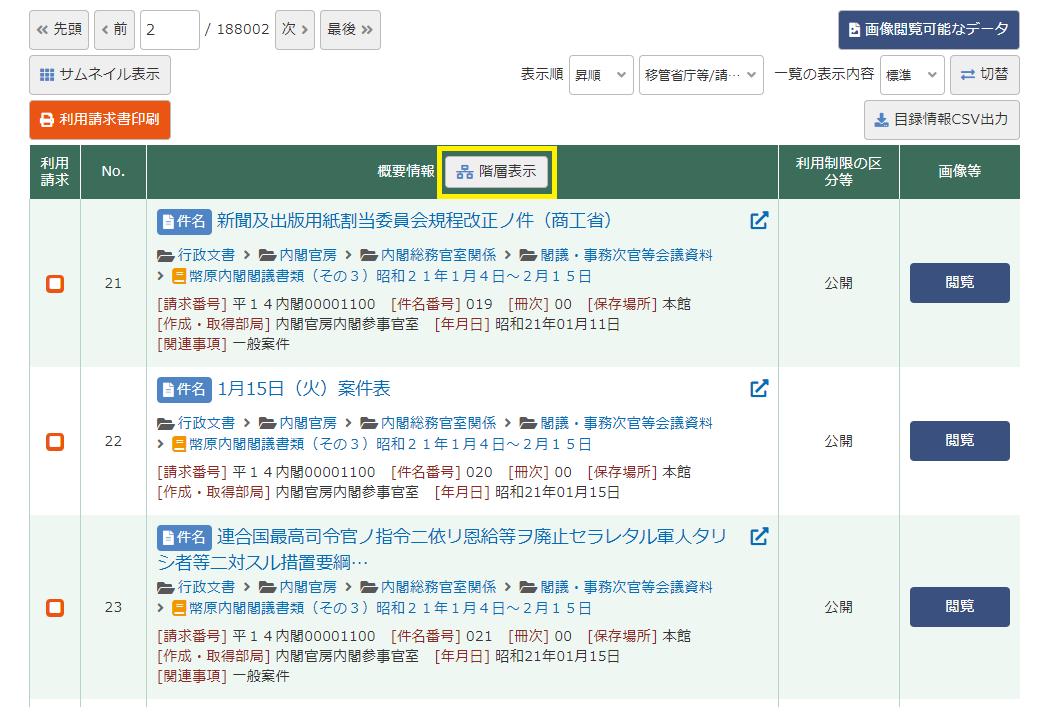
Task: Check the usage request box for No. 23
Action: [x=55, y=607]
